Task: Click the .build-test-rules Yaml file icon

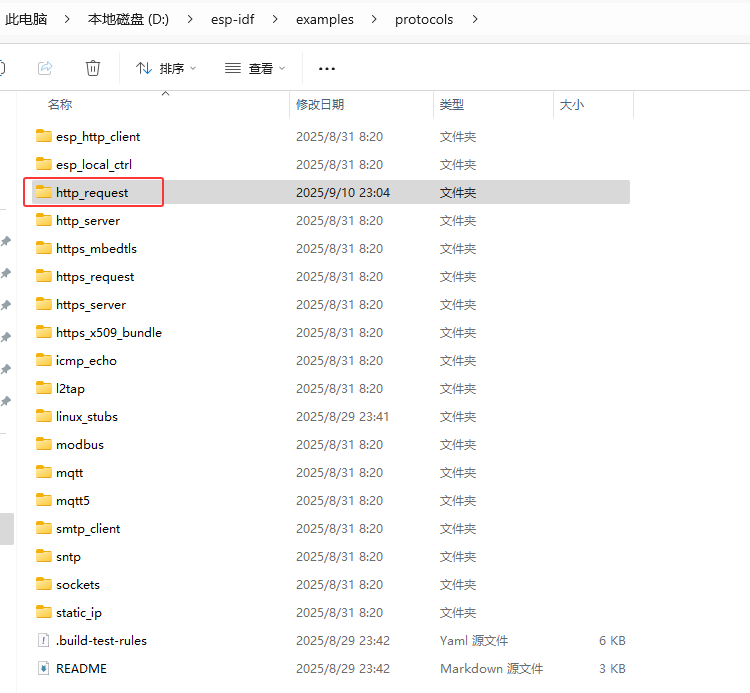Action: 44,640
